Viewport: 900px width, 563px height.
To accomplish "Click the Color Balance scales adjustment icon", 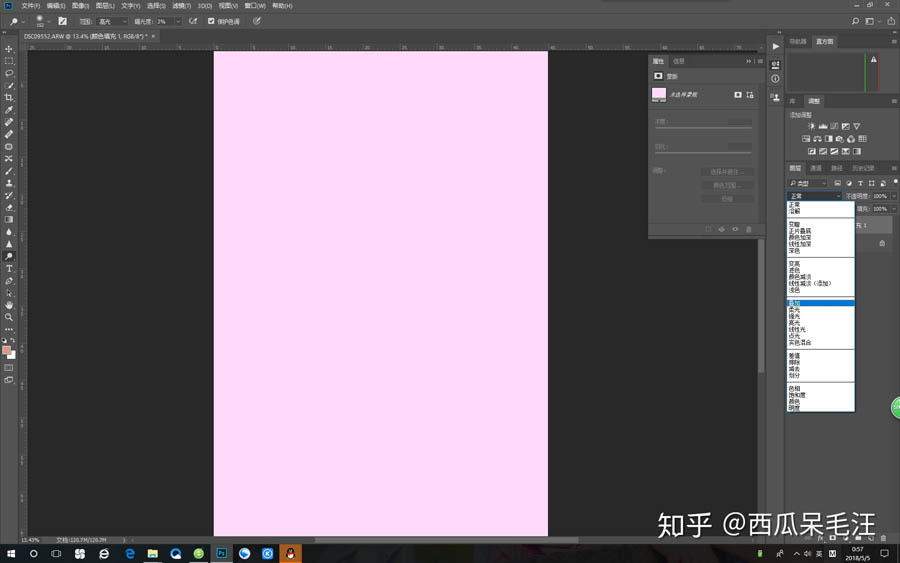I will (817, 139).
